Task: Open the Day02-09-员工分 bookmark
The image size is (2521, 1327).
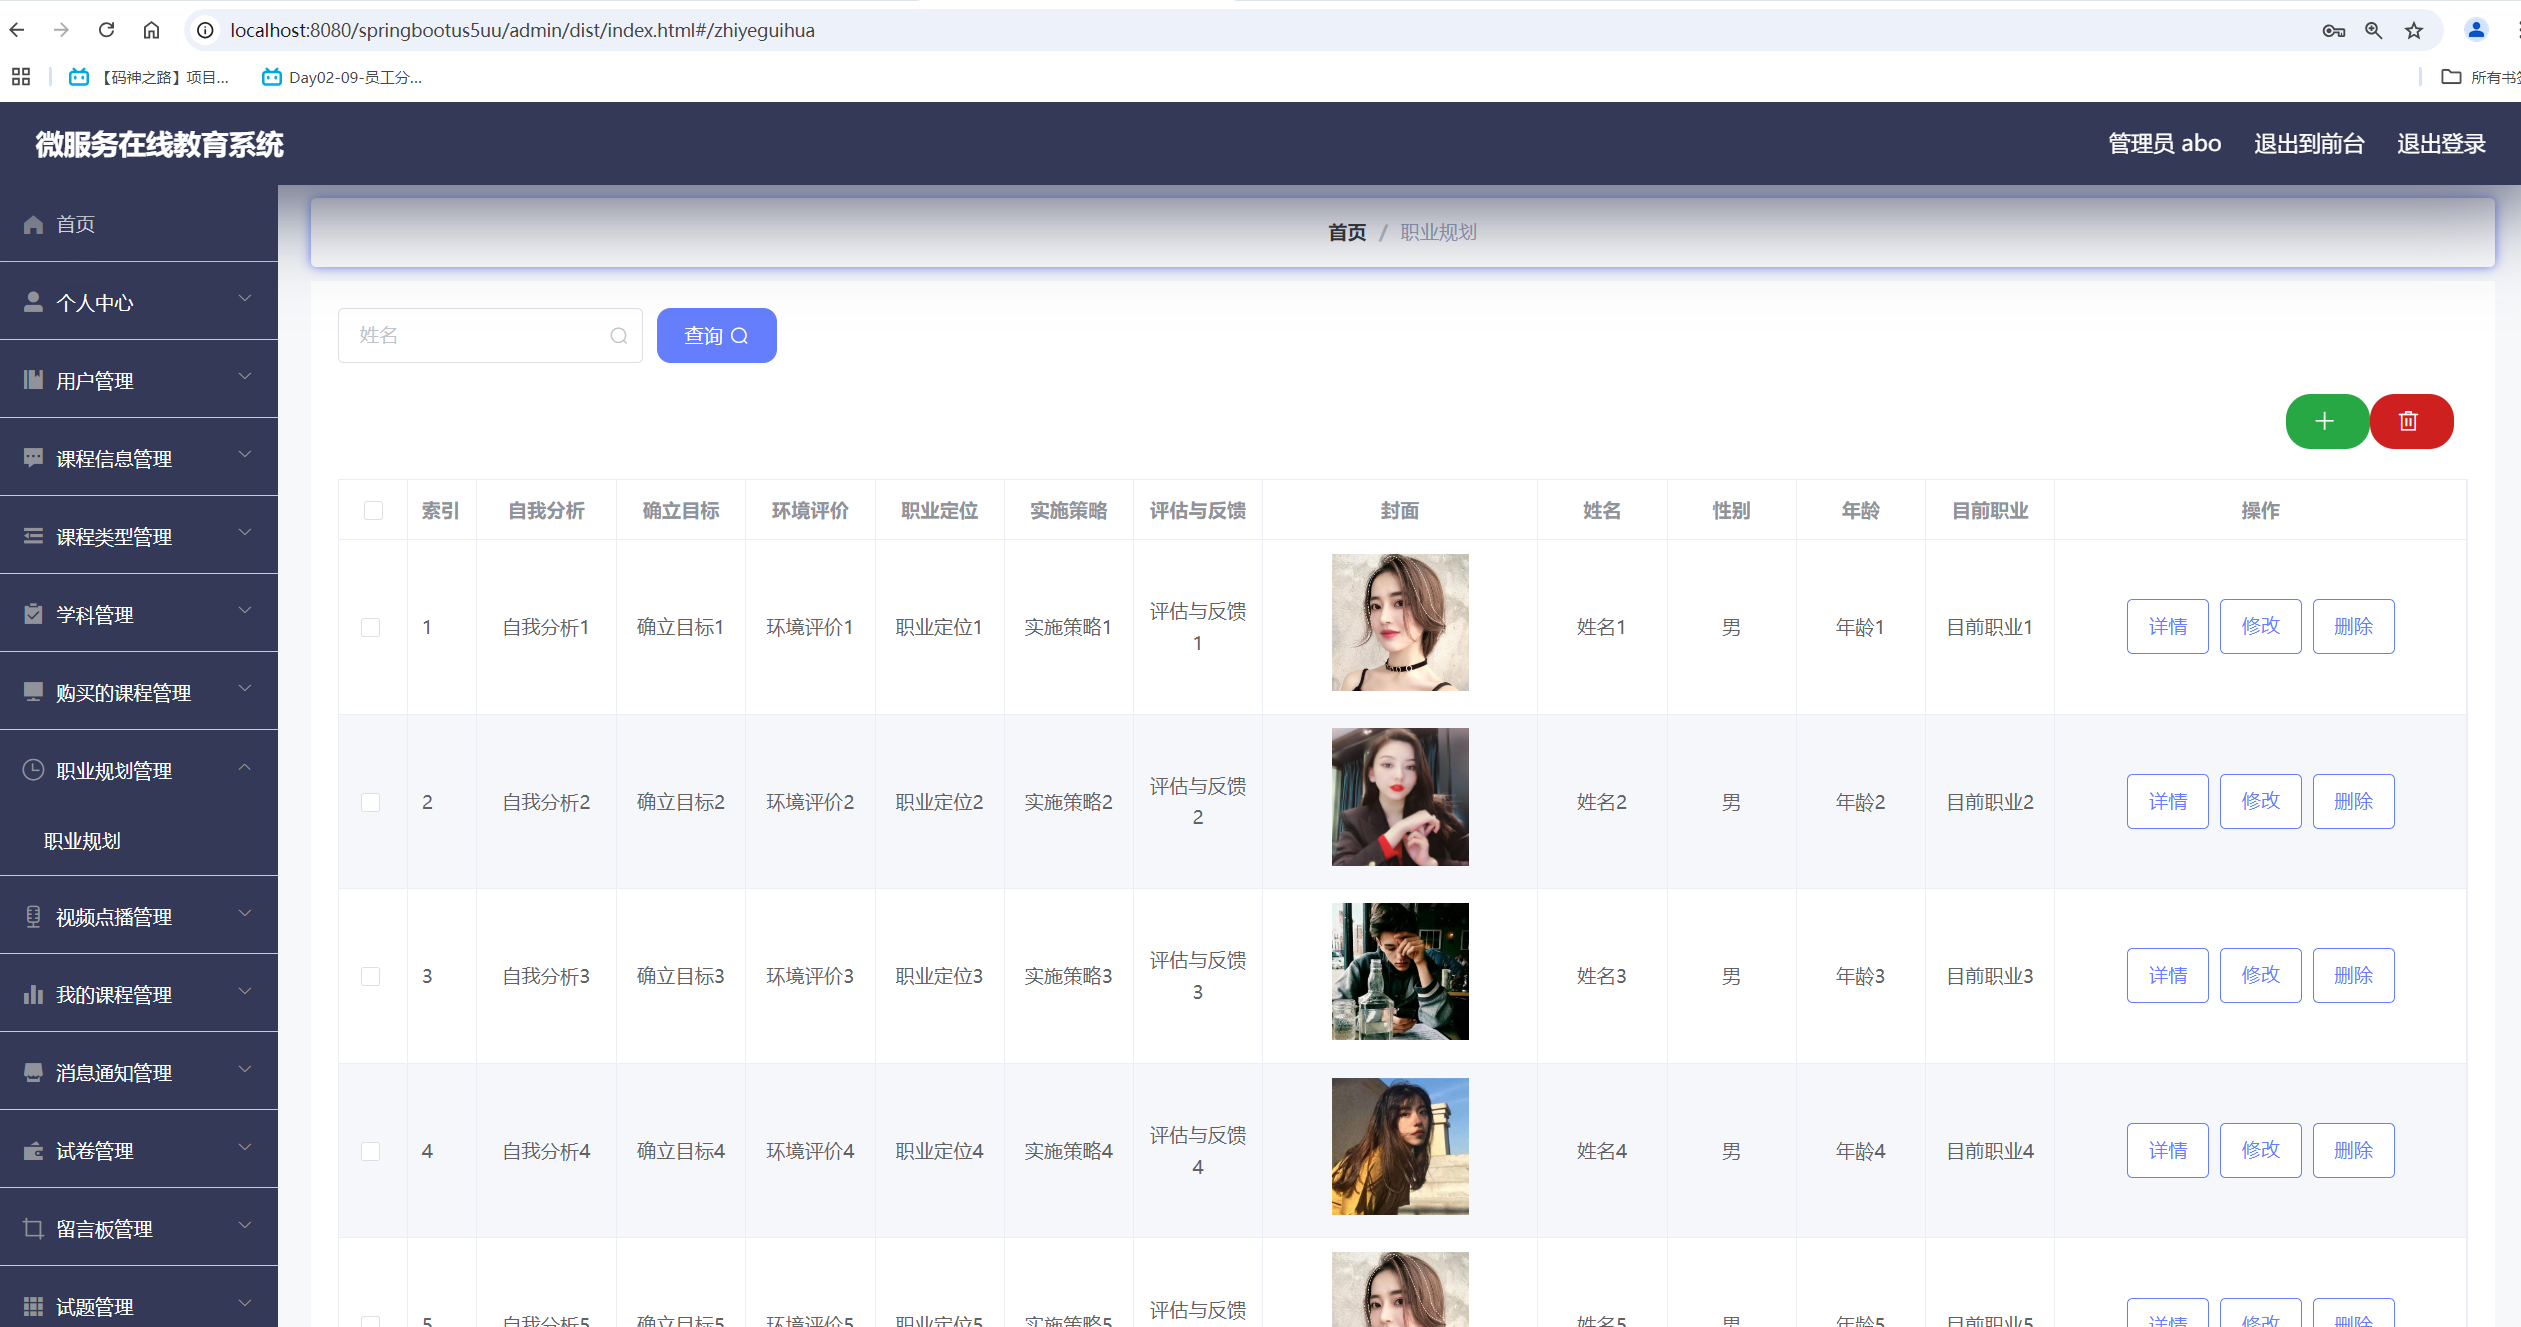Action: [x=342, y=77]
